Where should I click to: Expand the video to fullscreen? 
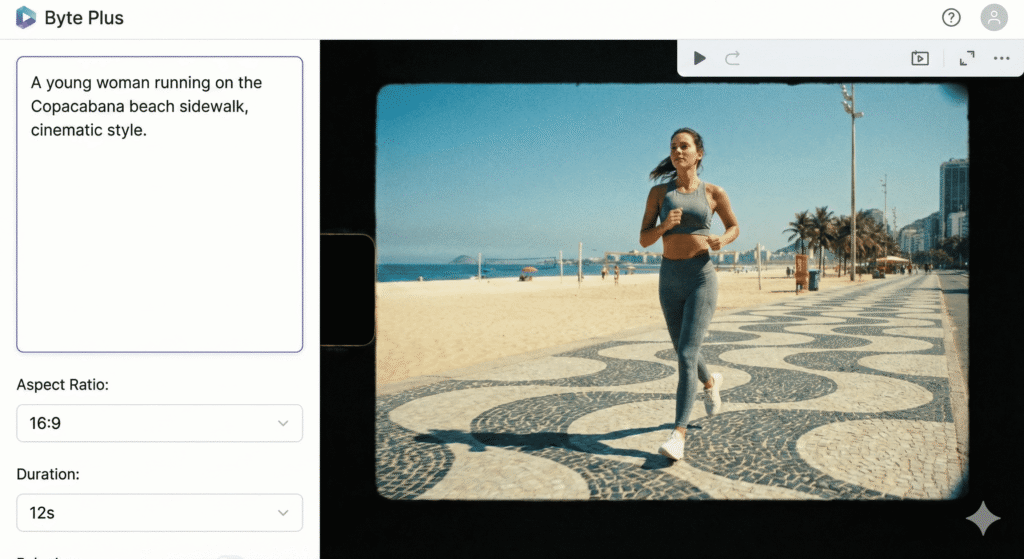[x=967, y=59]
